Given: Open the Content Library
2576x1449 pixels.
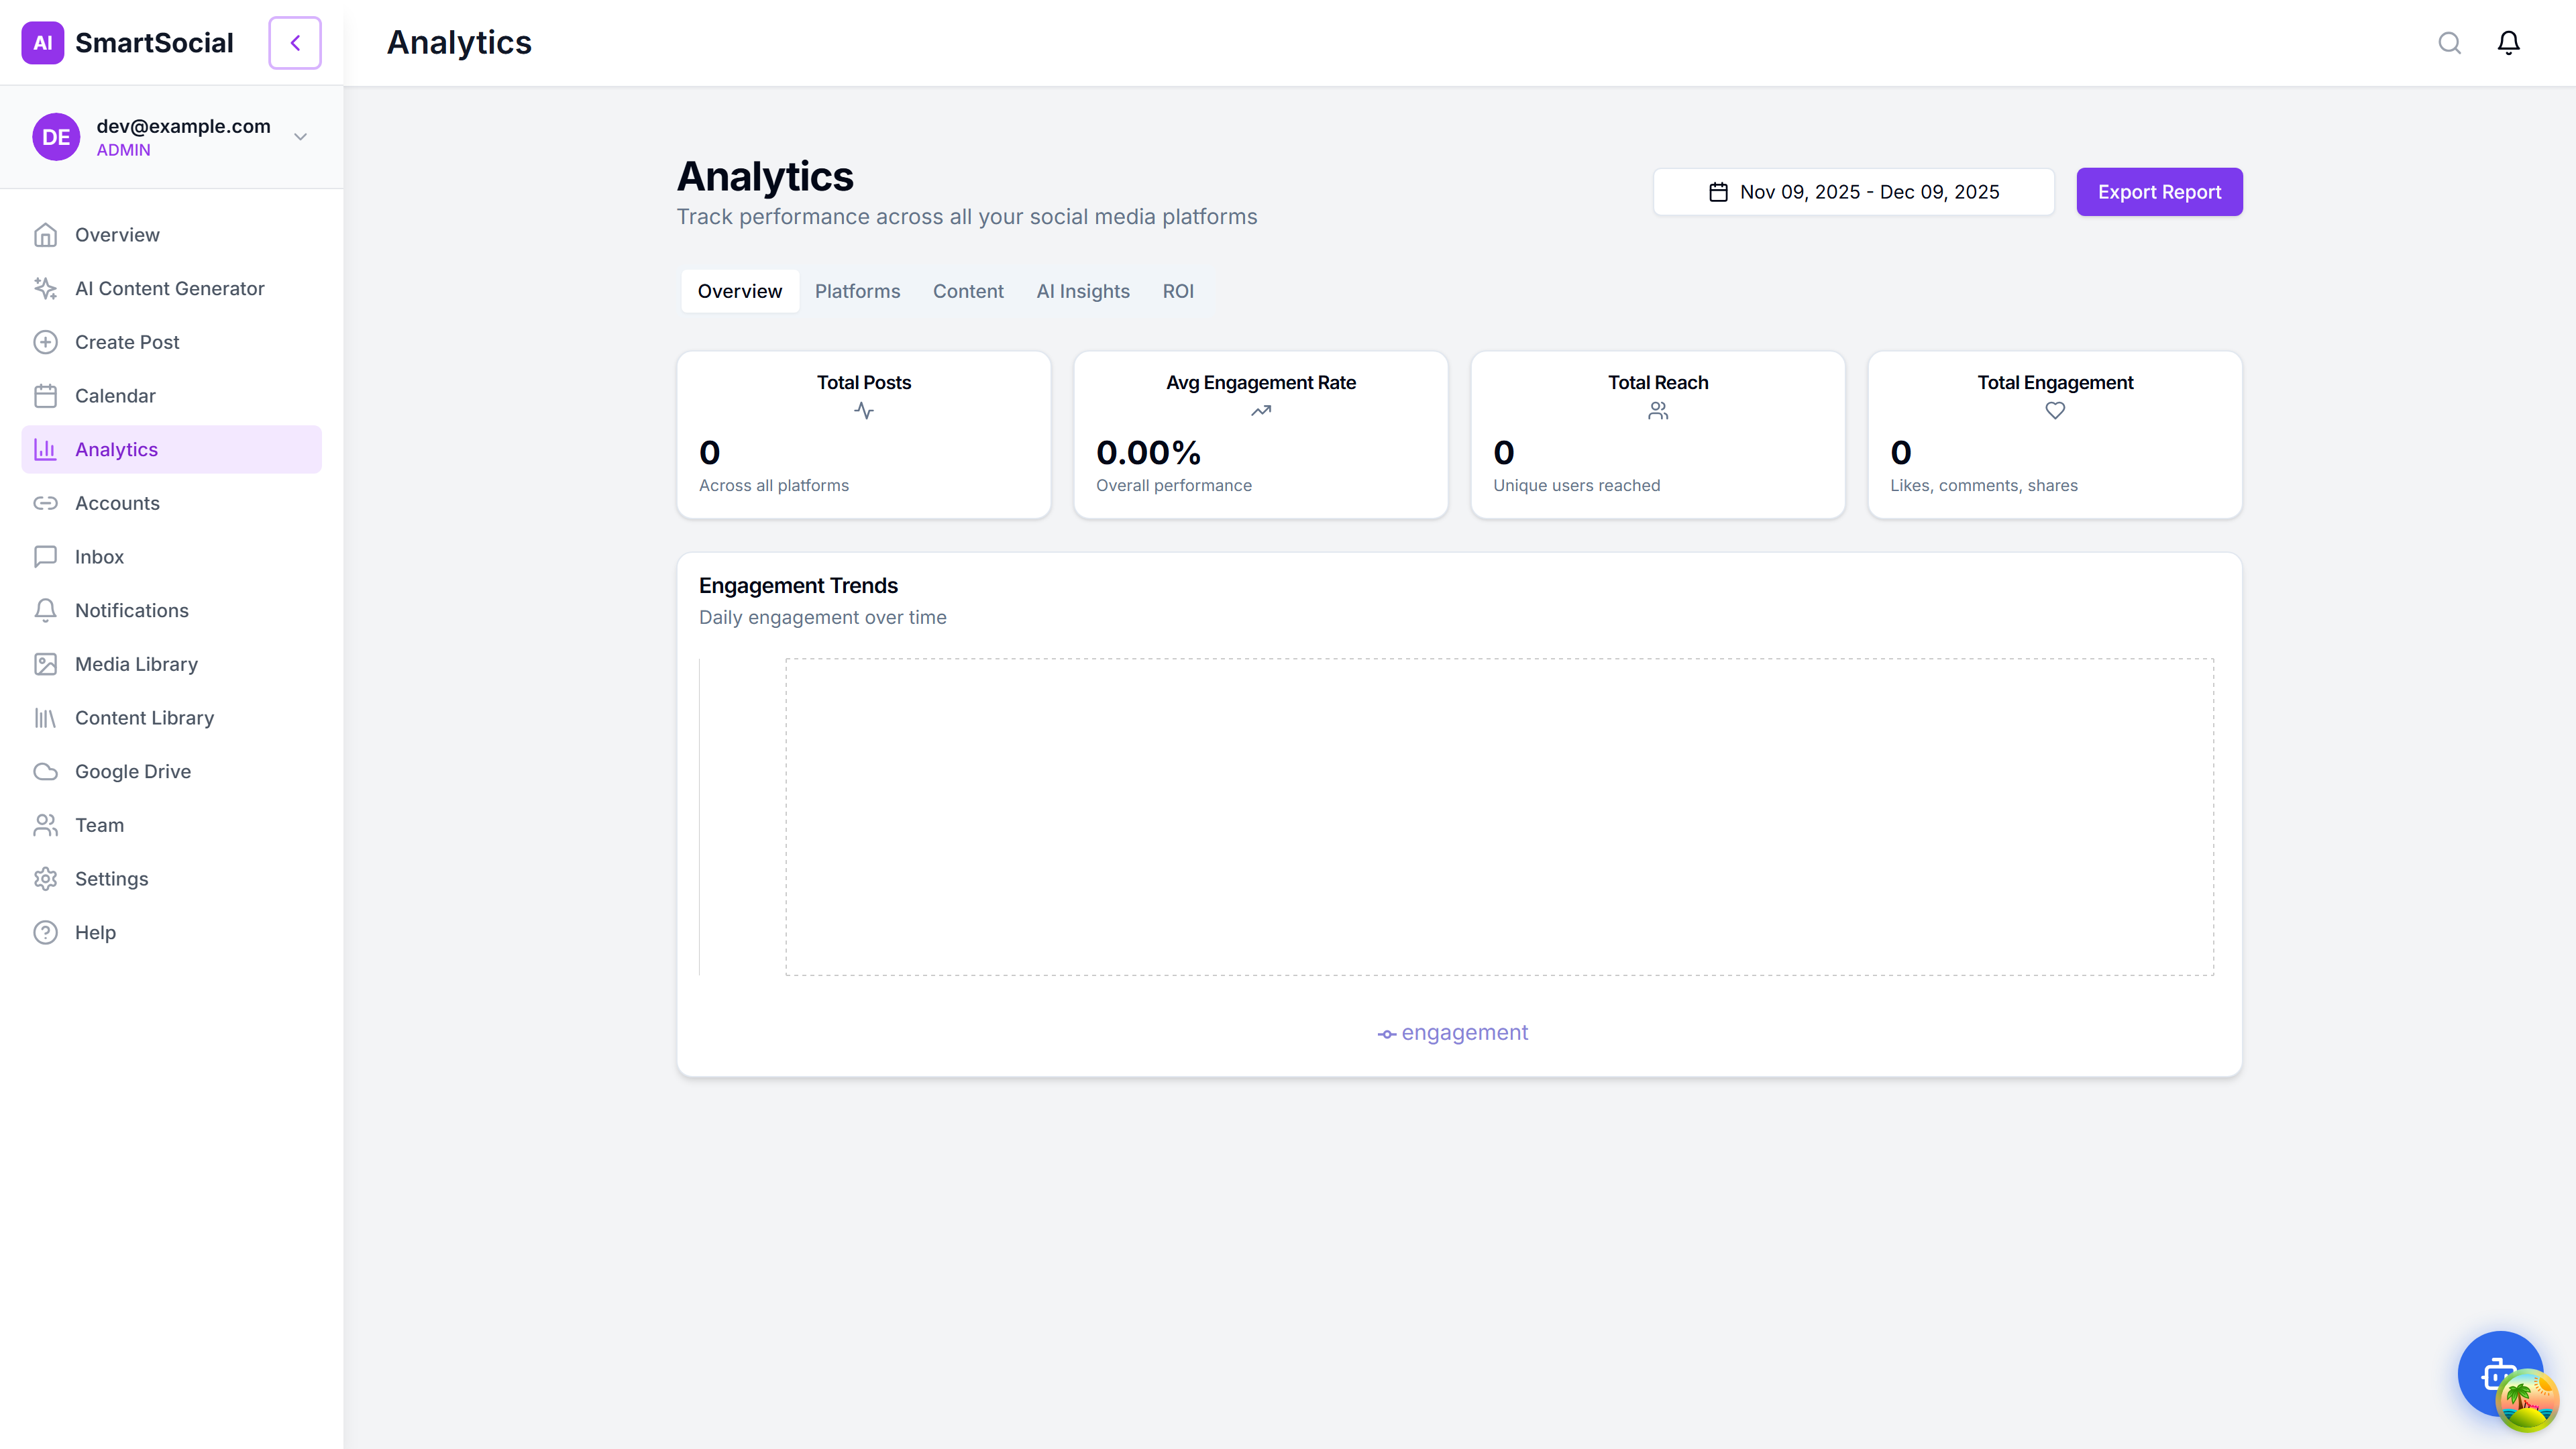Looking at the screenshot, I should (x=145, y=717).
